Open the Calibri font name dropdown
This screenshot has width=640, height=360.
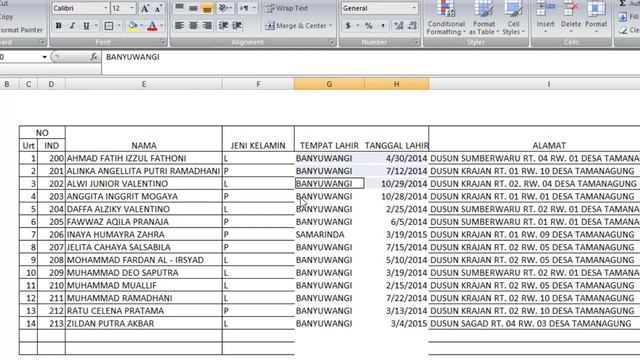pos(106,8)
